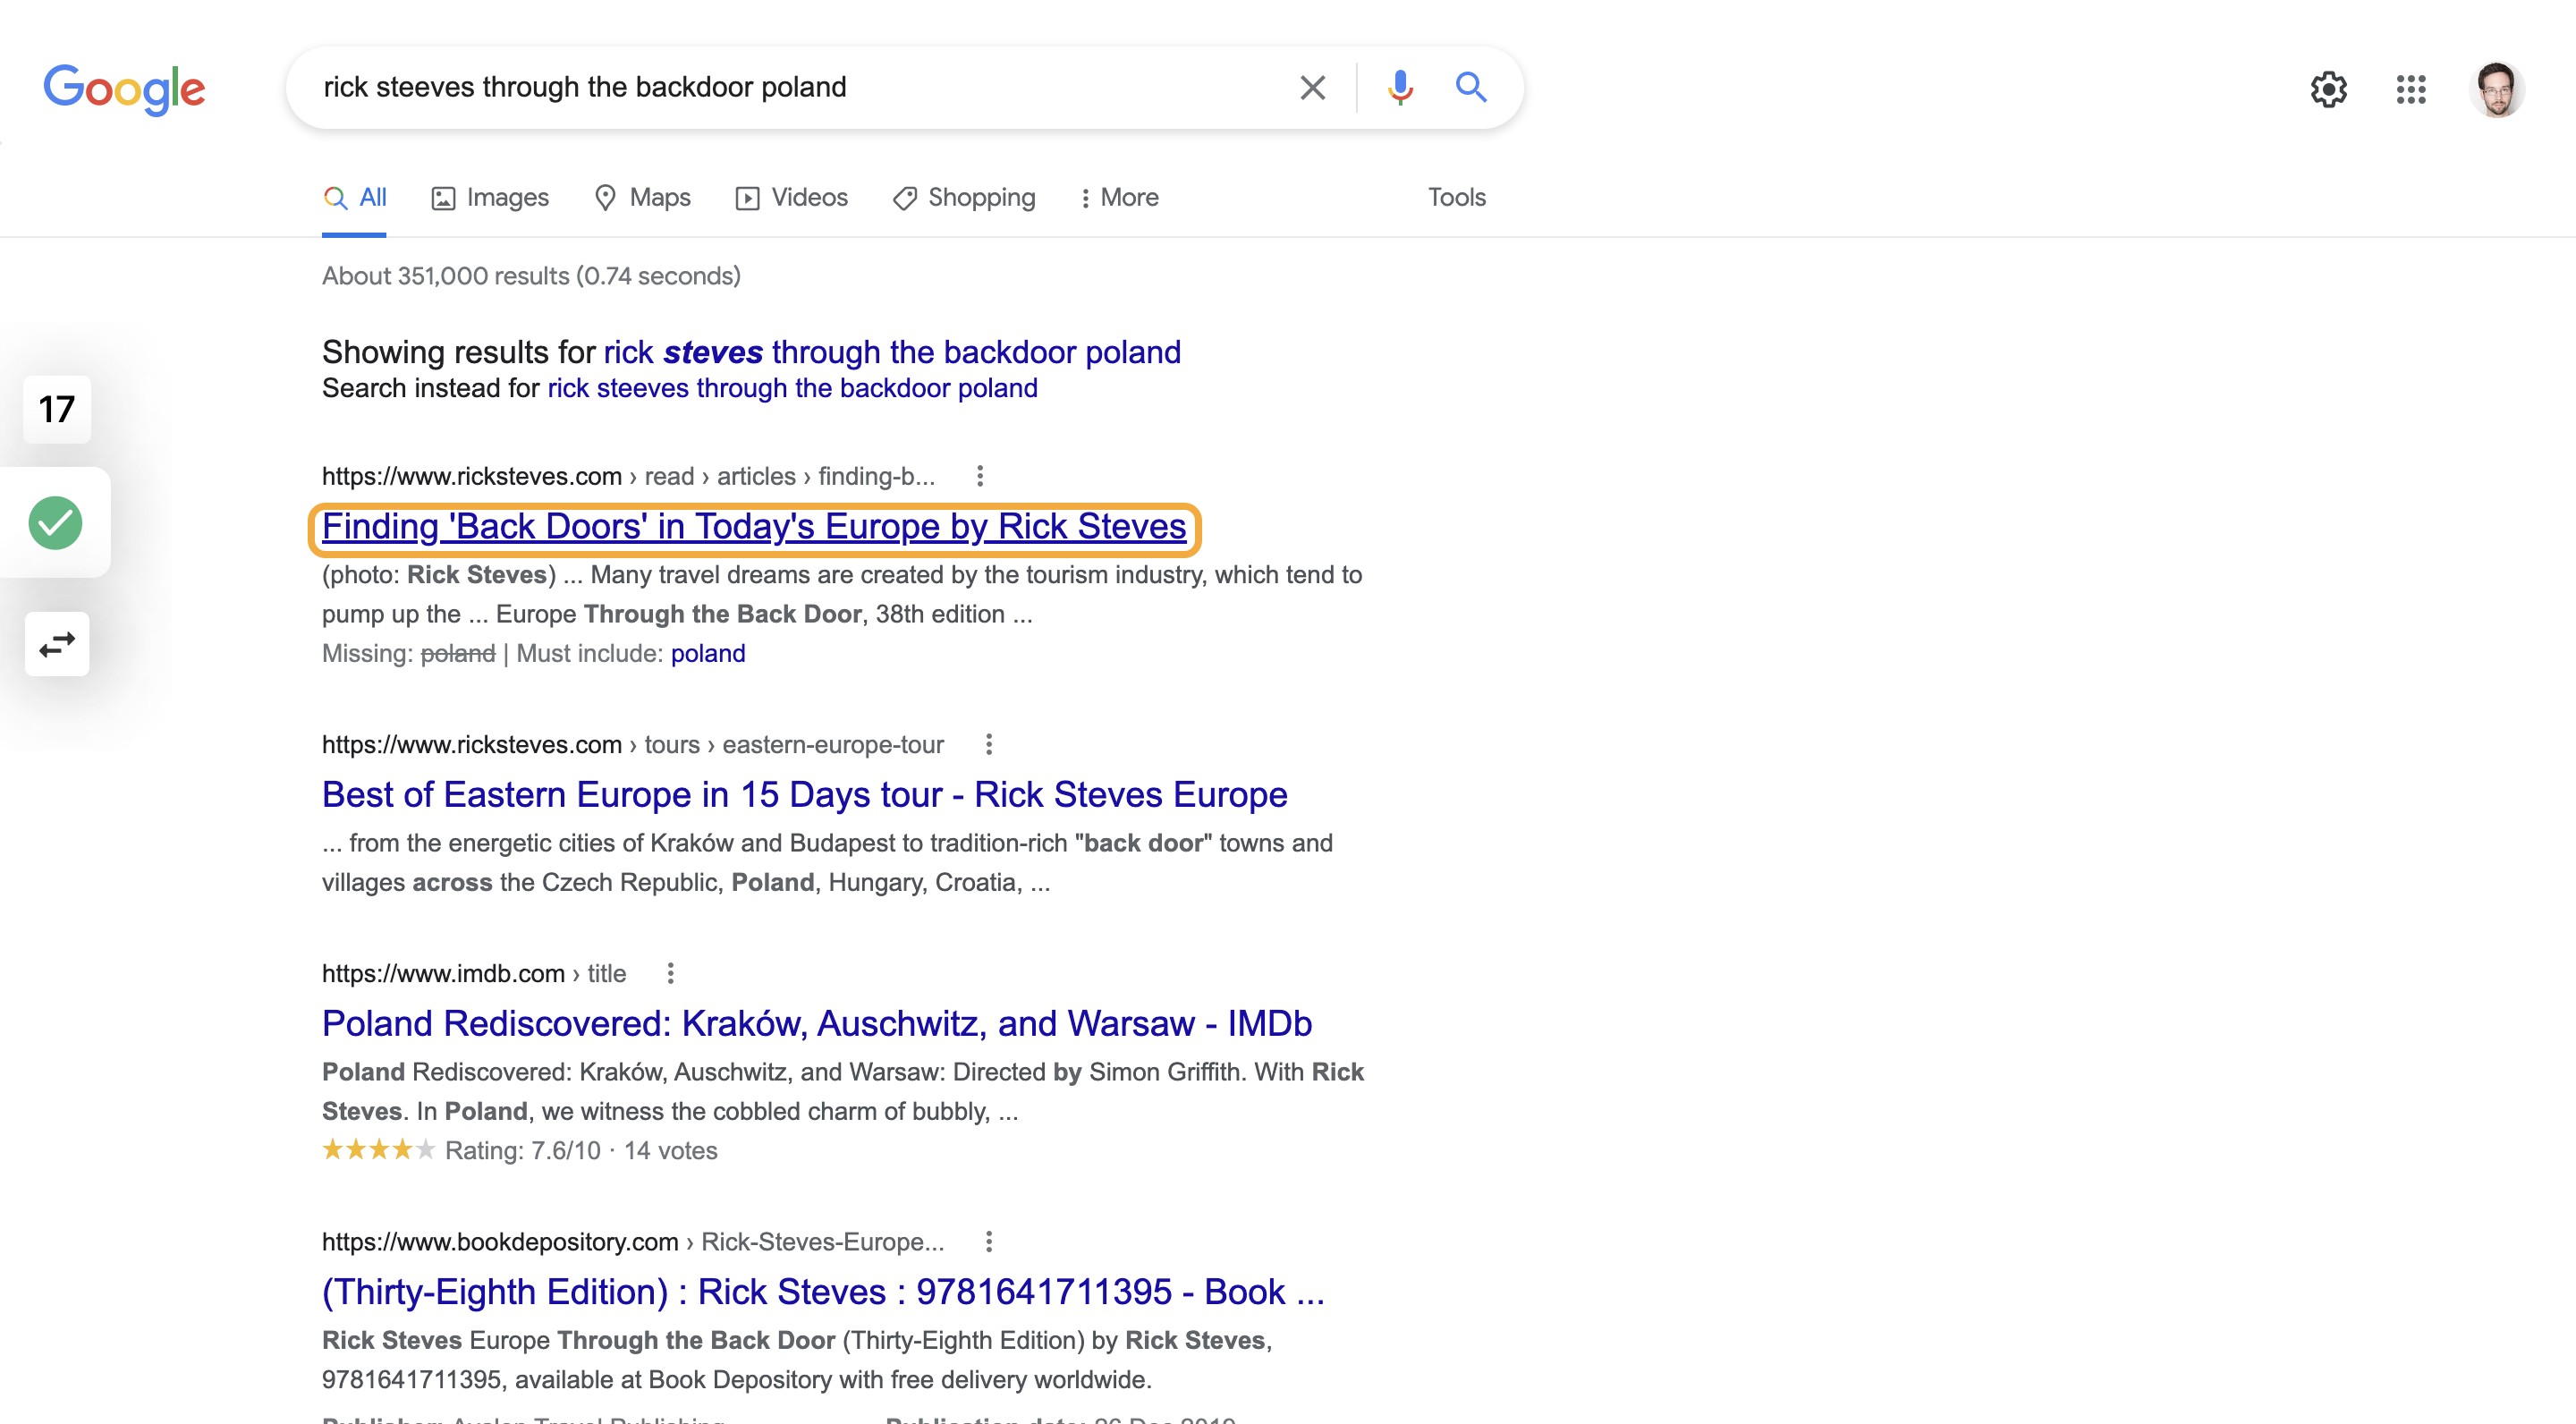Search instead for 'rick steeves' original query

pyautogui.click(x=792, y=388)
